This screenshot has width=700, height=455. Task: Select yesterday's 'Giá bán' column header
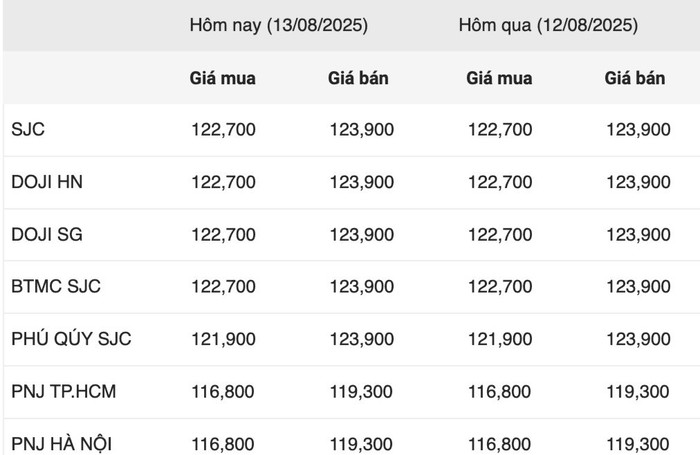point(635,78)
